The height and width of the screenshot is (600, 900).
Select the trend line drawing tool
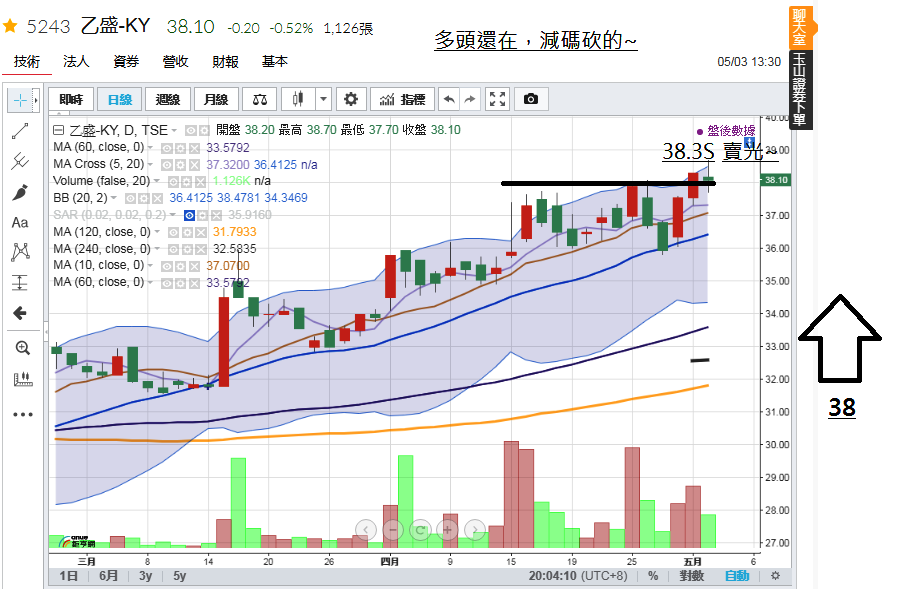coord(20,131)
